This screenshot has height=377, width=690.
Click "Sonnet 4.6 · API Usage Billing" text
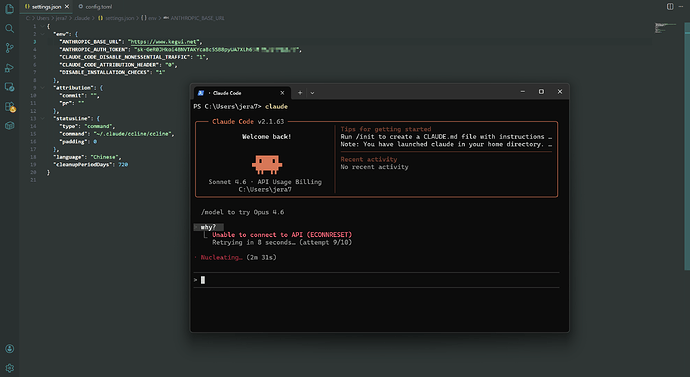(x=265, y=182)
